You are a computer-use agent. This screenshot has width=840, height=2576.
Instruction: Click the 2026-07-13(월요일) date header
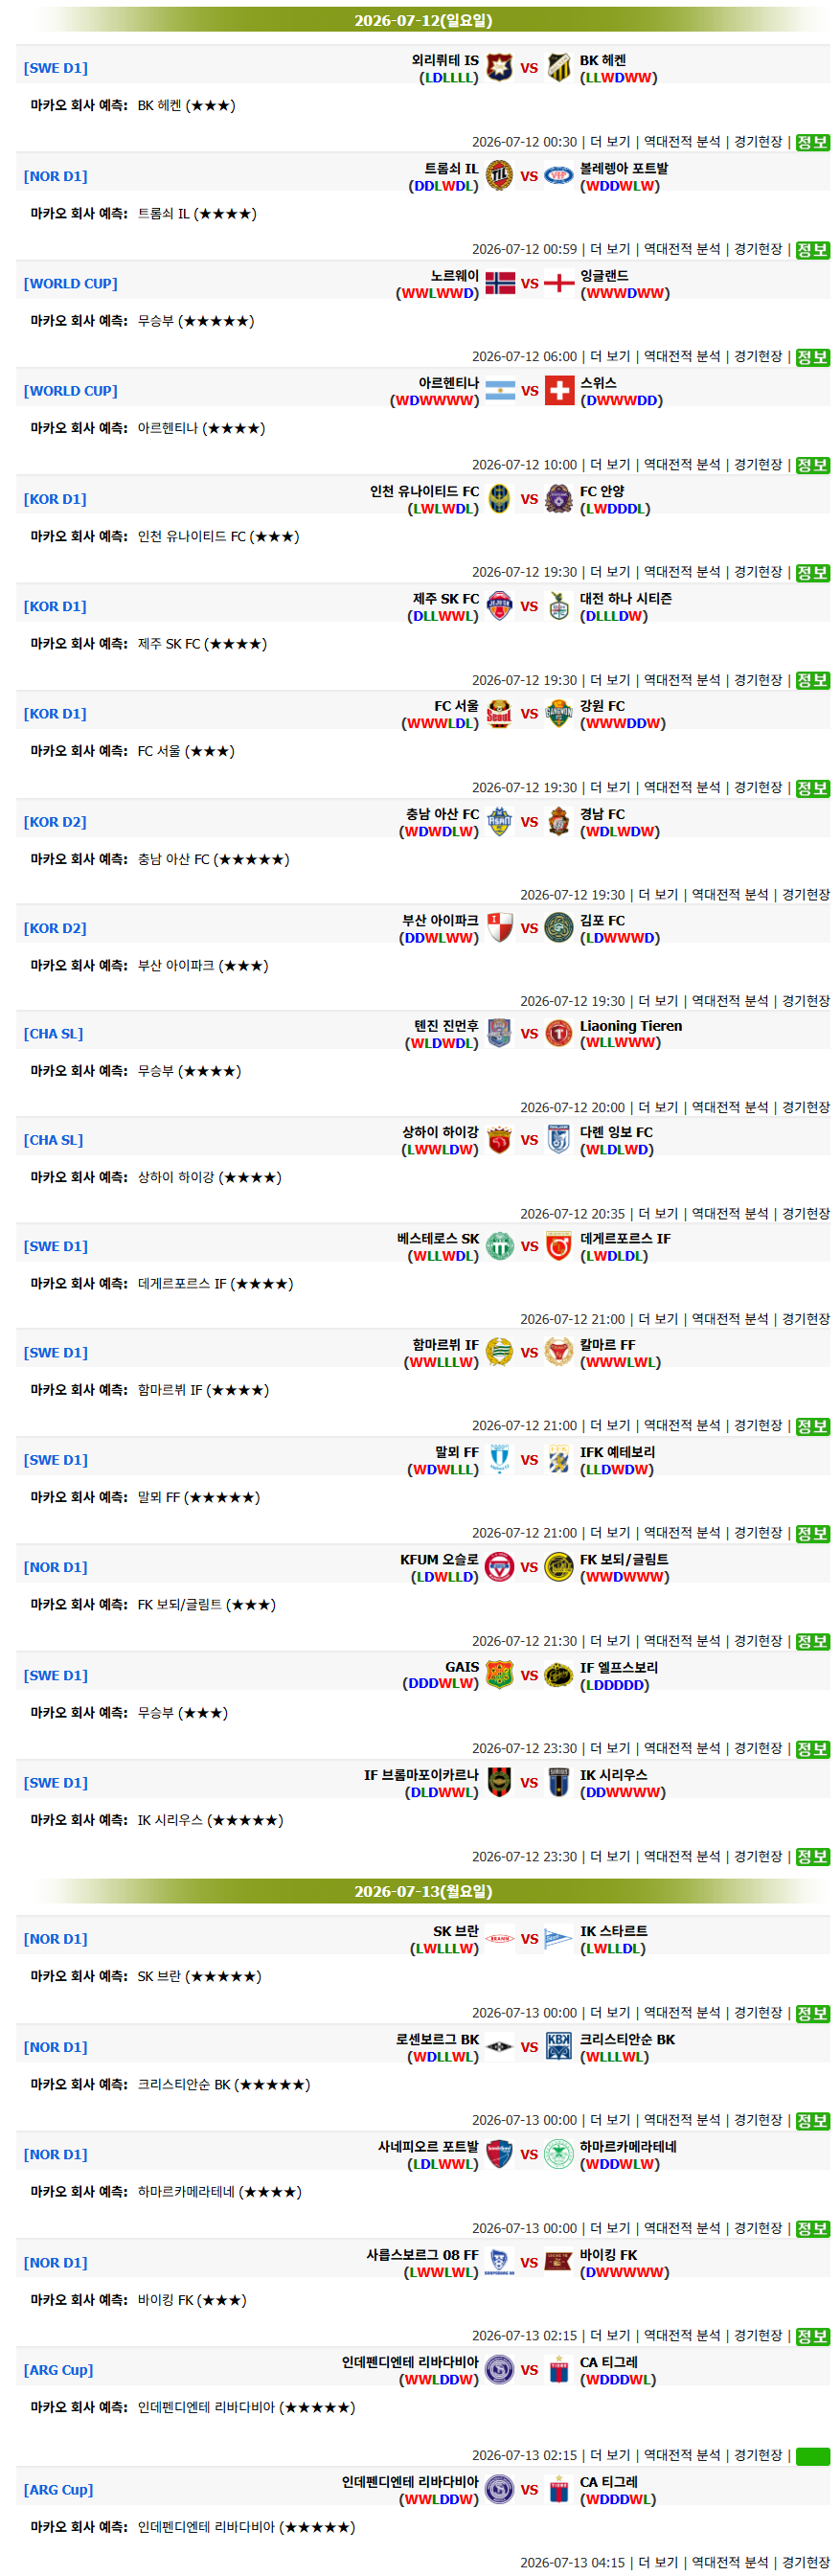click(x=423, y=1891)
